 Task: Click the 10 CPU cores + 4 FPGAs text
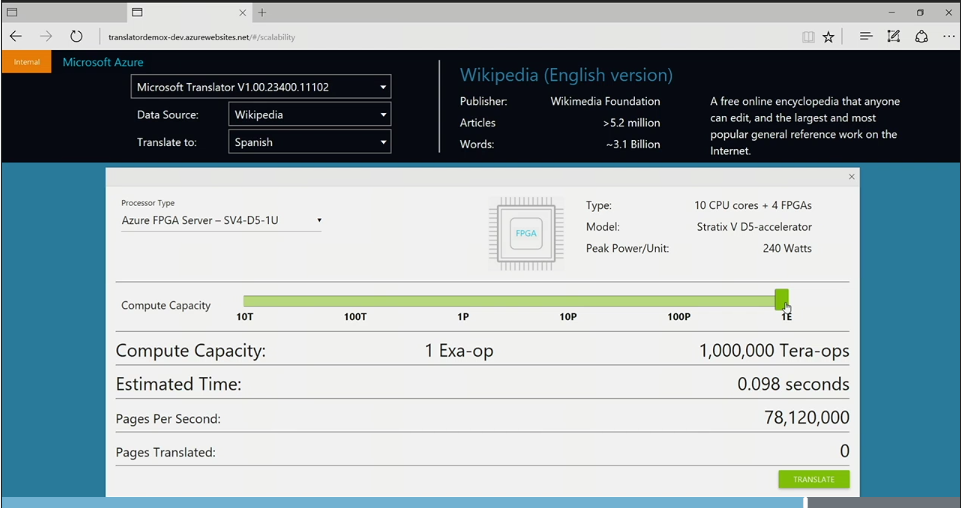pyautogui.click(x=753, y=205)
